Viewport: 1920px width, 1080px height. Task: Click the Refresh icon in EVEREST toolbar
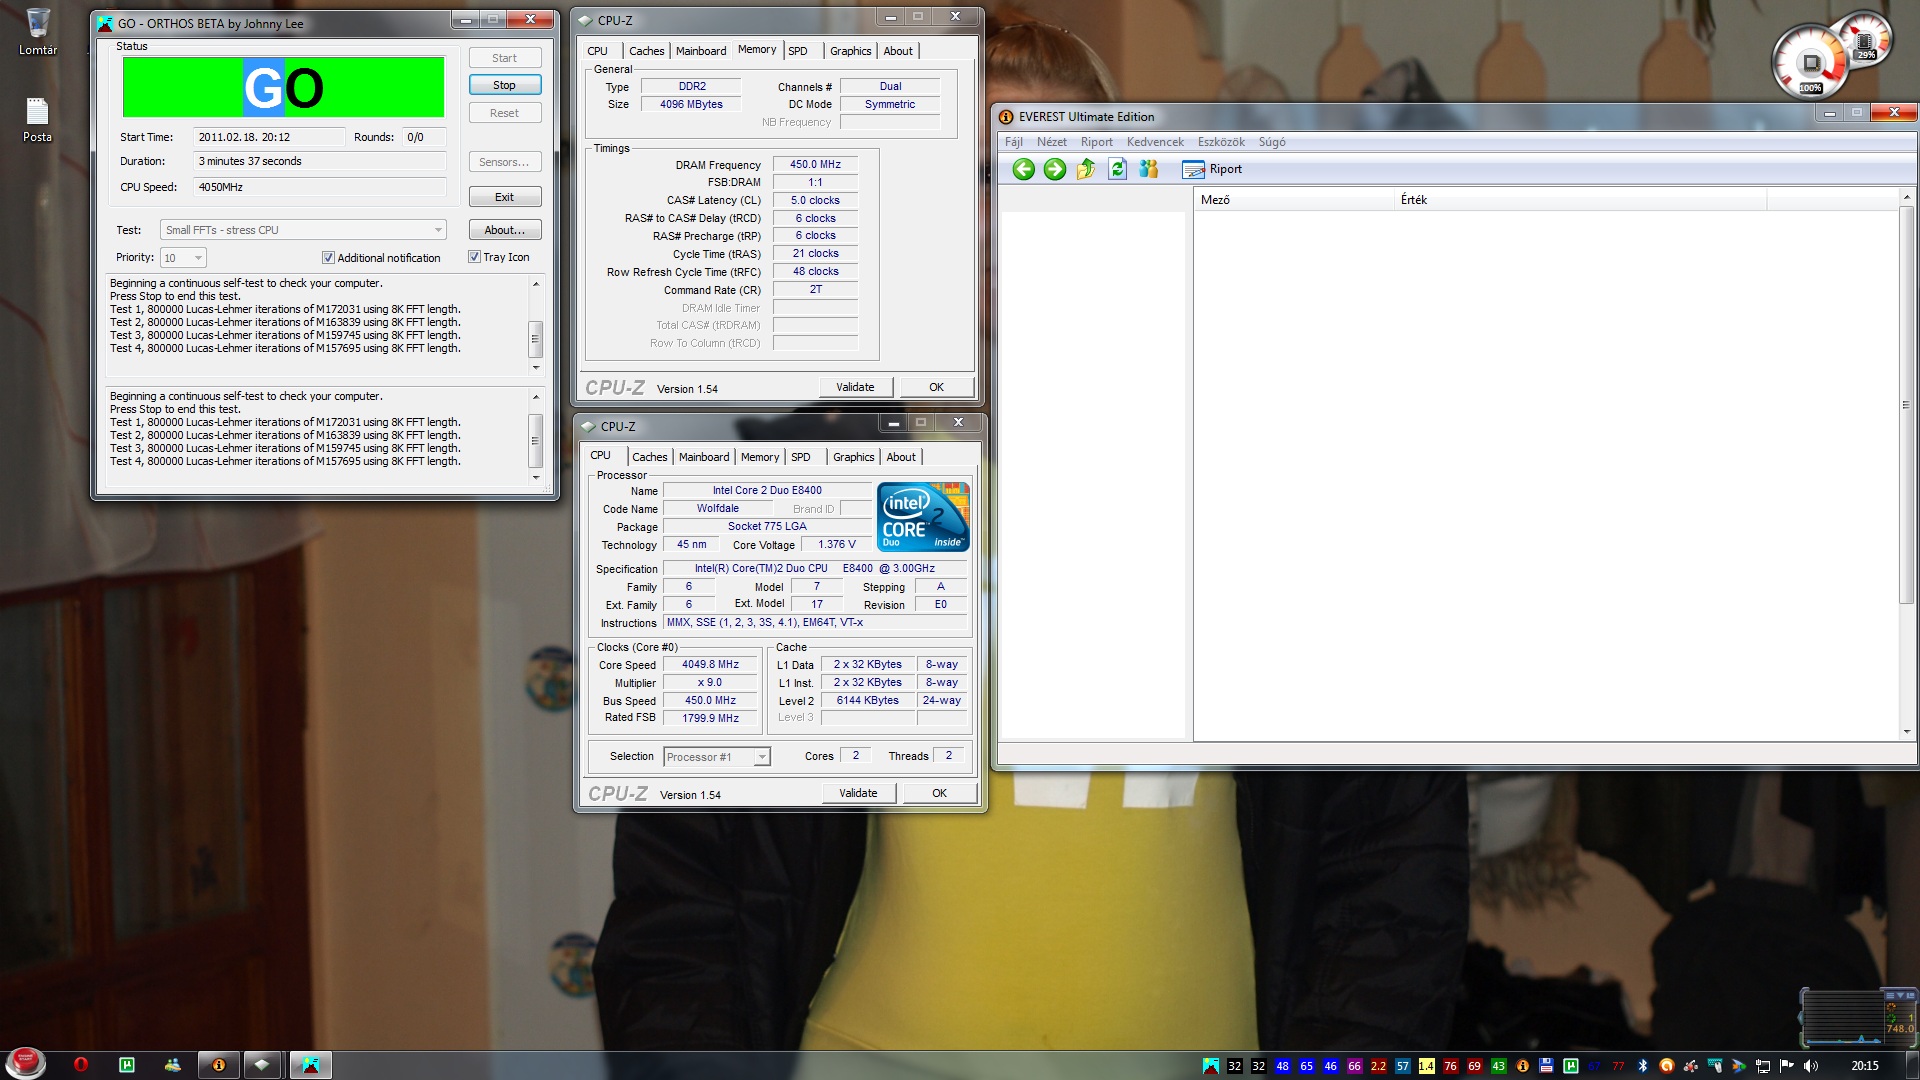click(1117, 169)
